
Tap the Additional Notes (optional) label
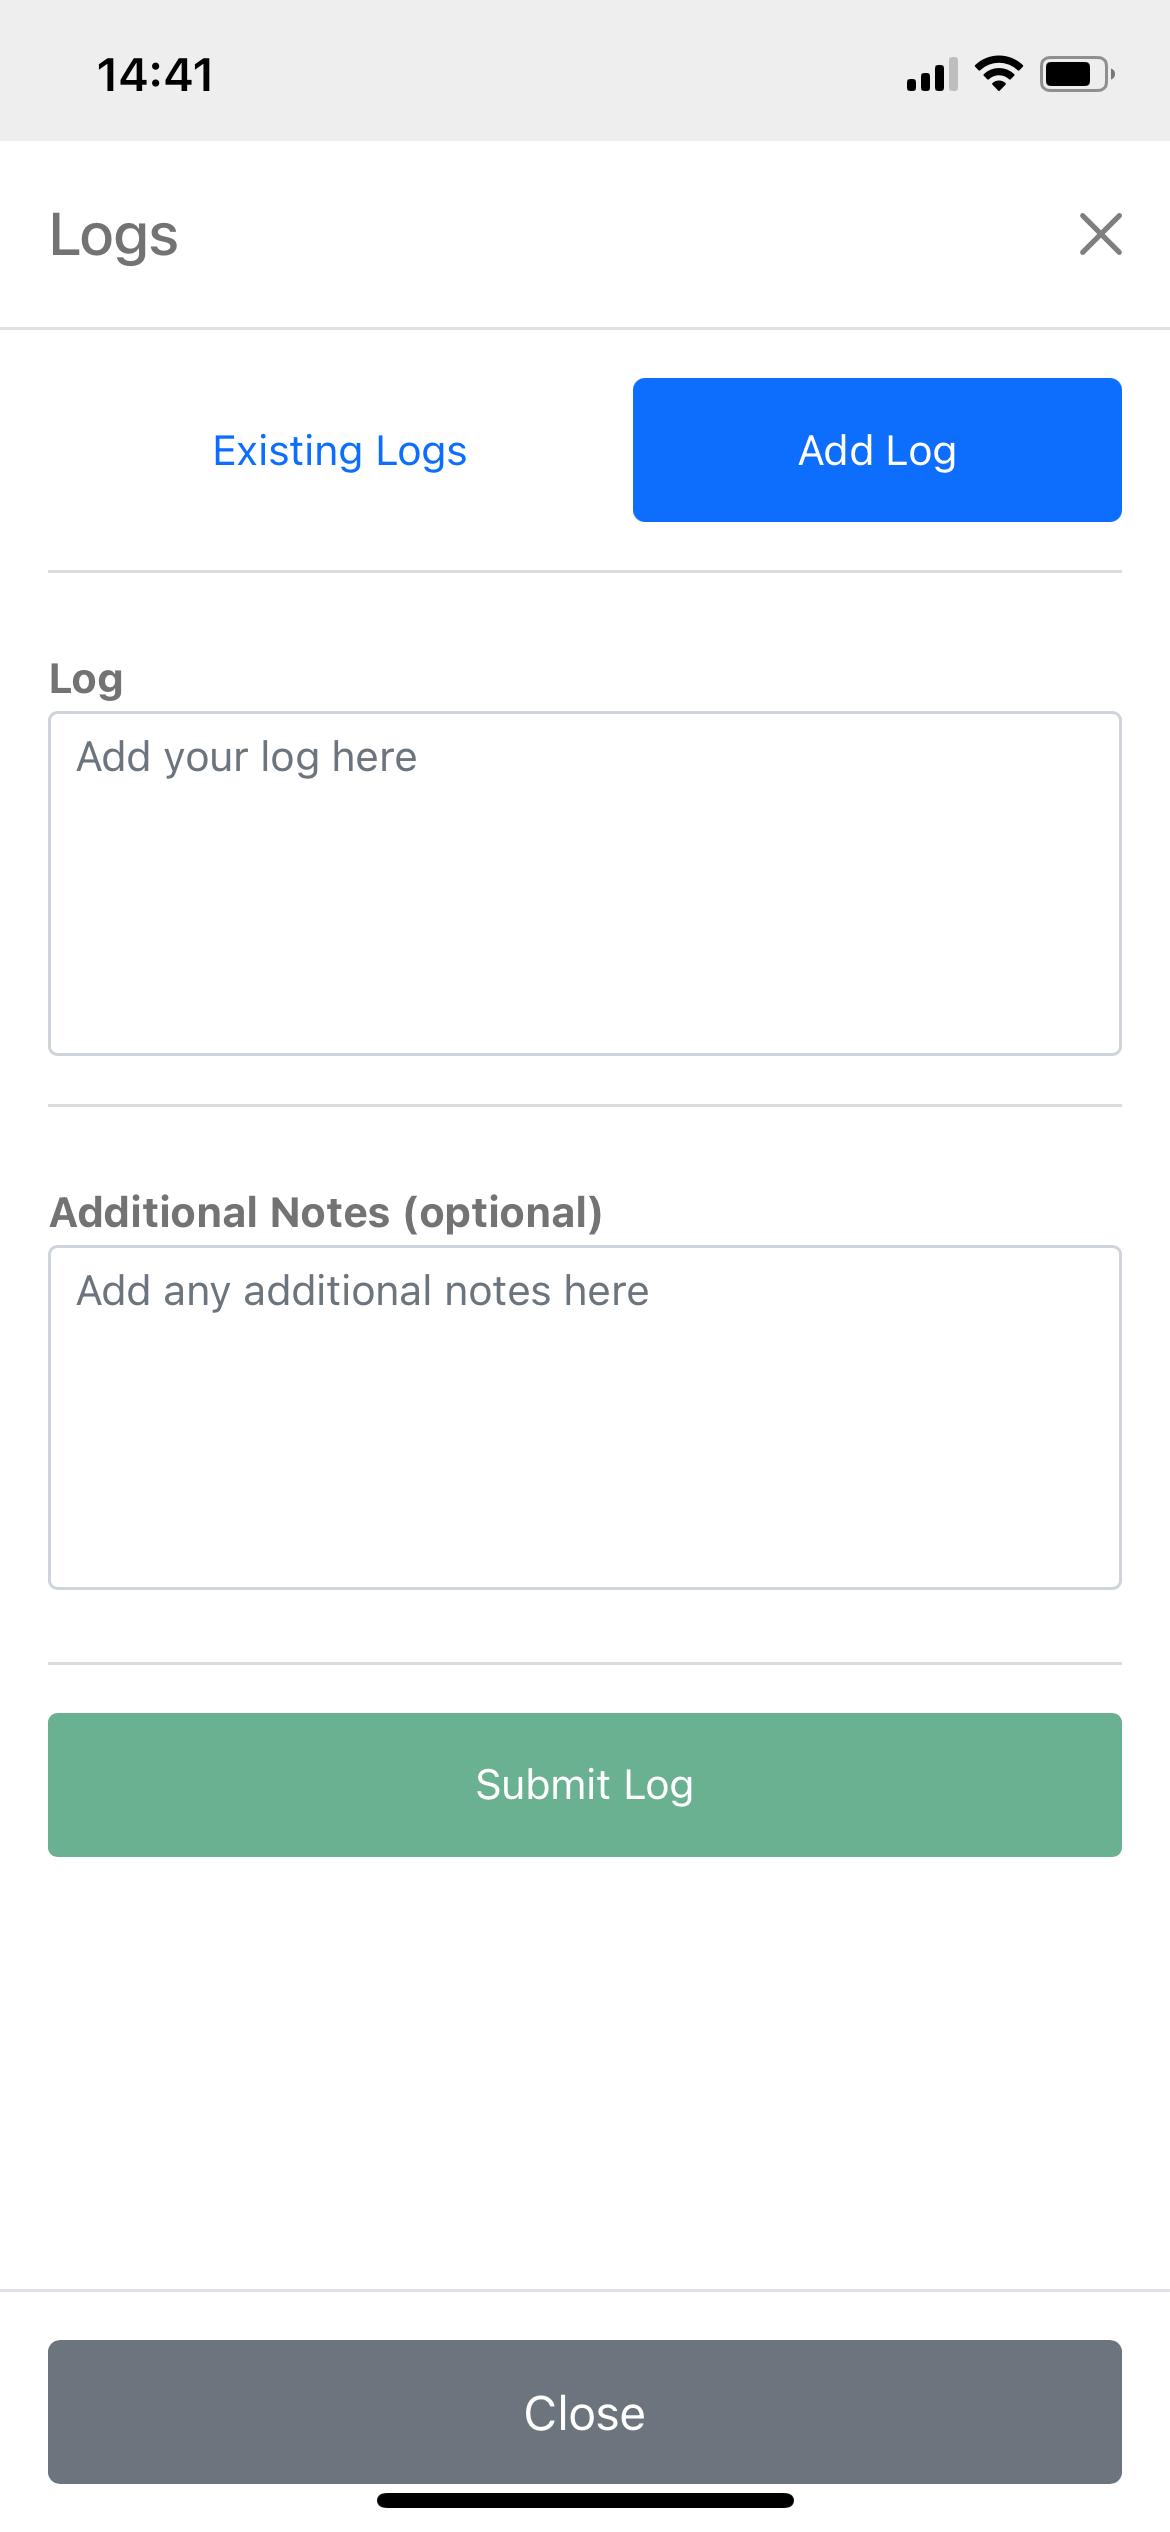(326, 1211)
